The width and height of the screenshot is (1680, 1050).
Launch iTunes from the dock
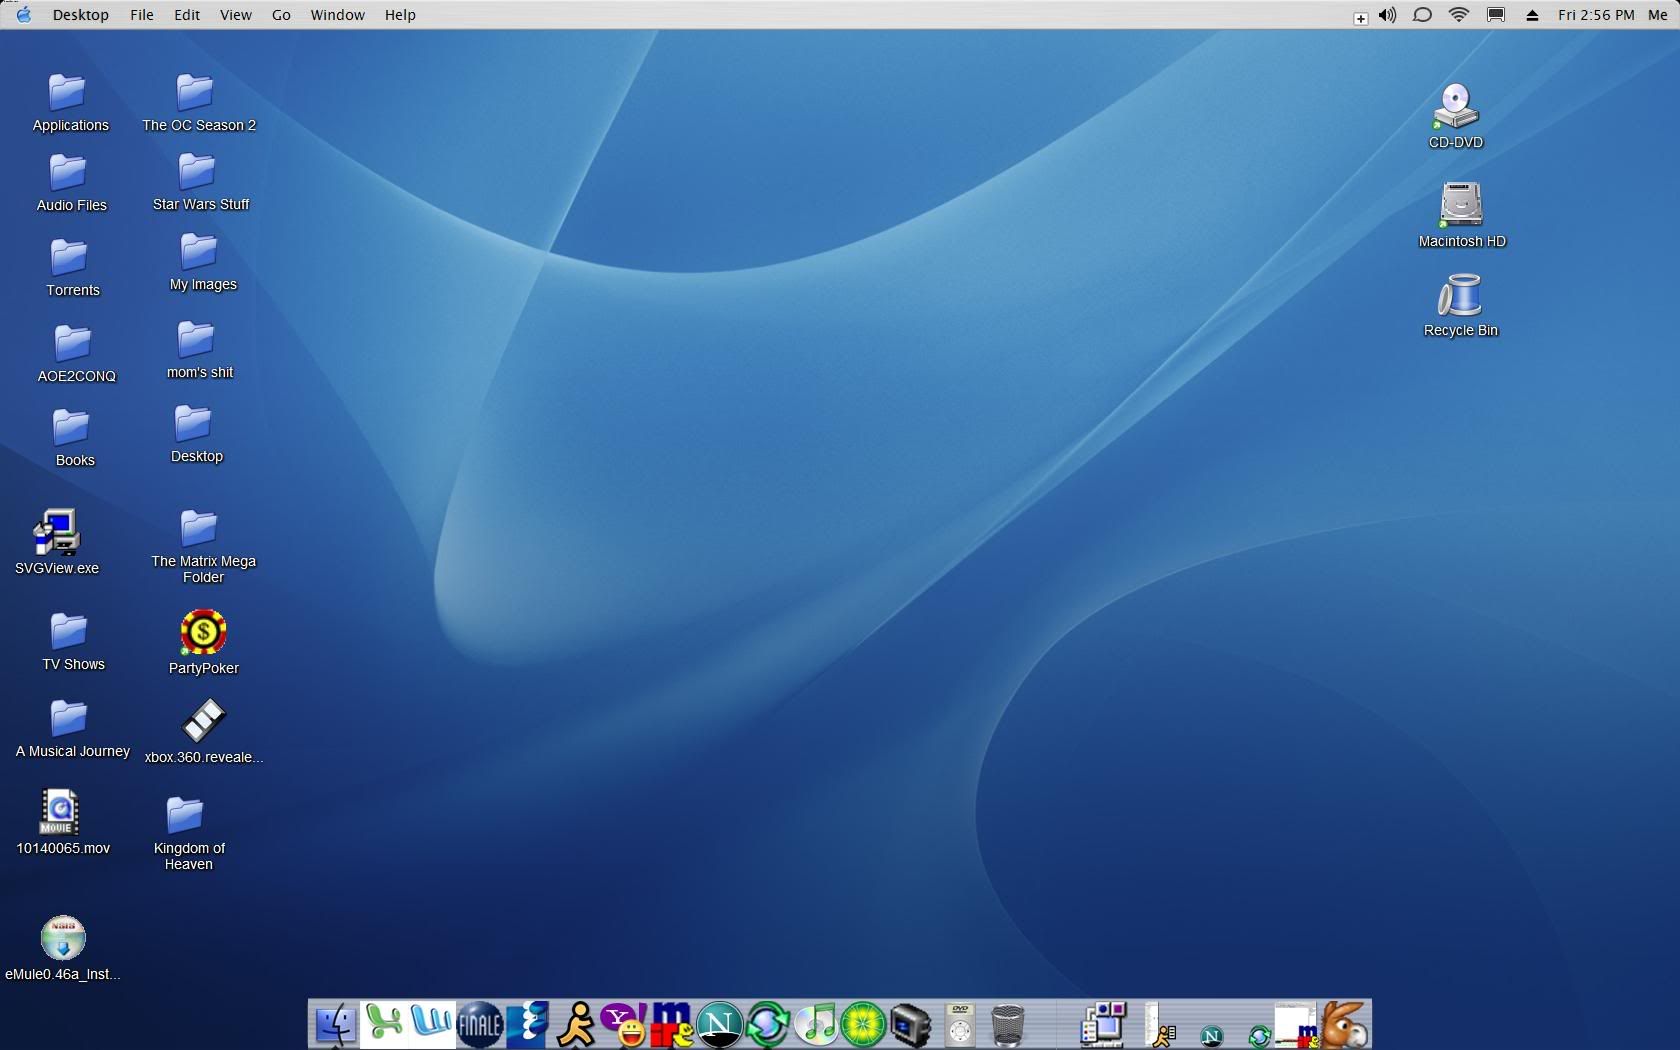tap(816, 1025)
